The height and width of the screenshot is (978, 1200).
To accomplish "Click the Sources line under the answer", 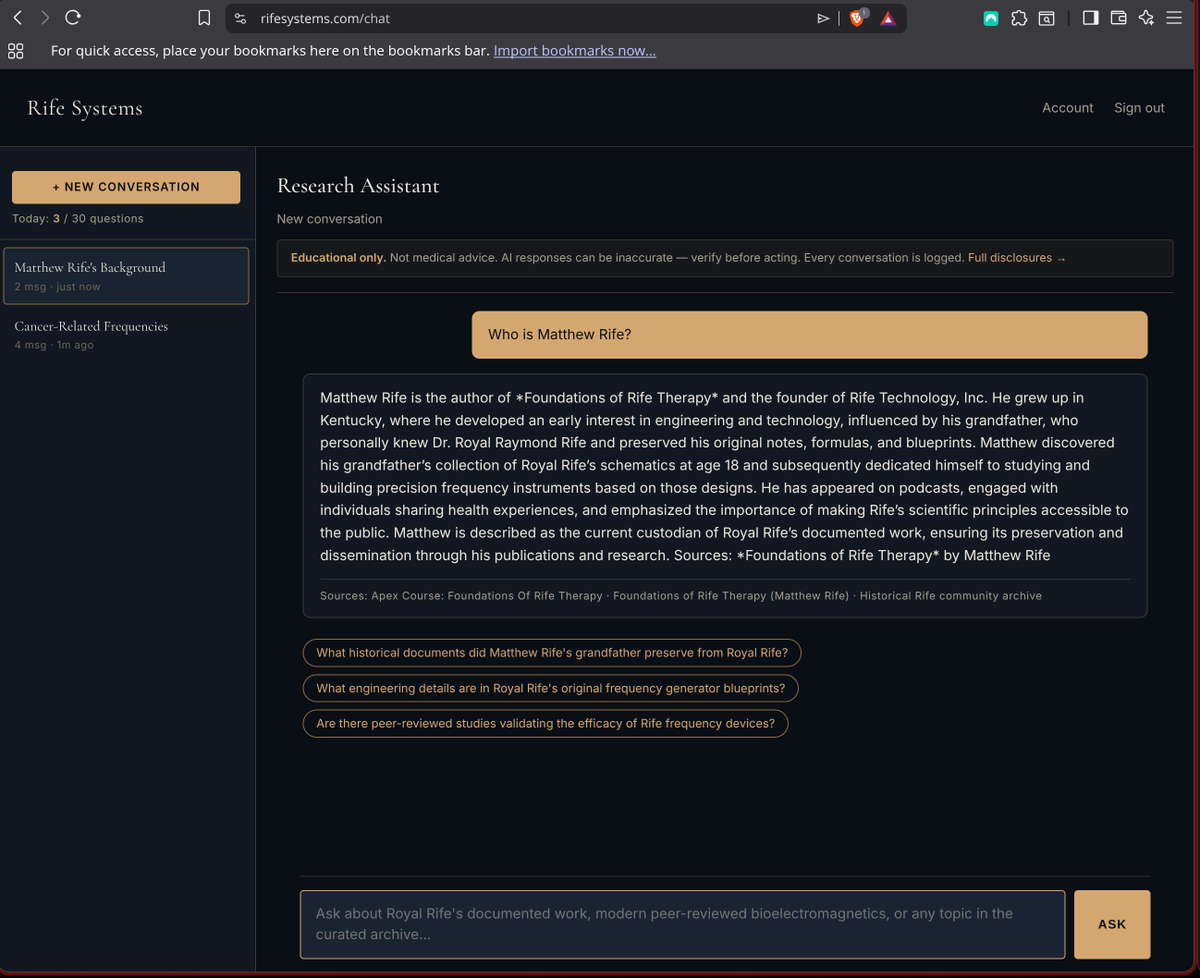I will point(681,596).
